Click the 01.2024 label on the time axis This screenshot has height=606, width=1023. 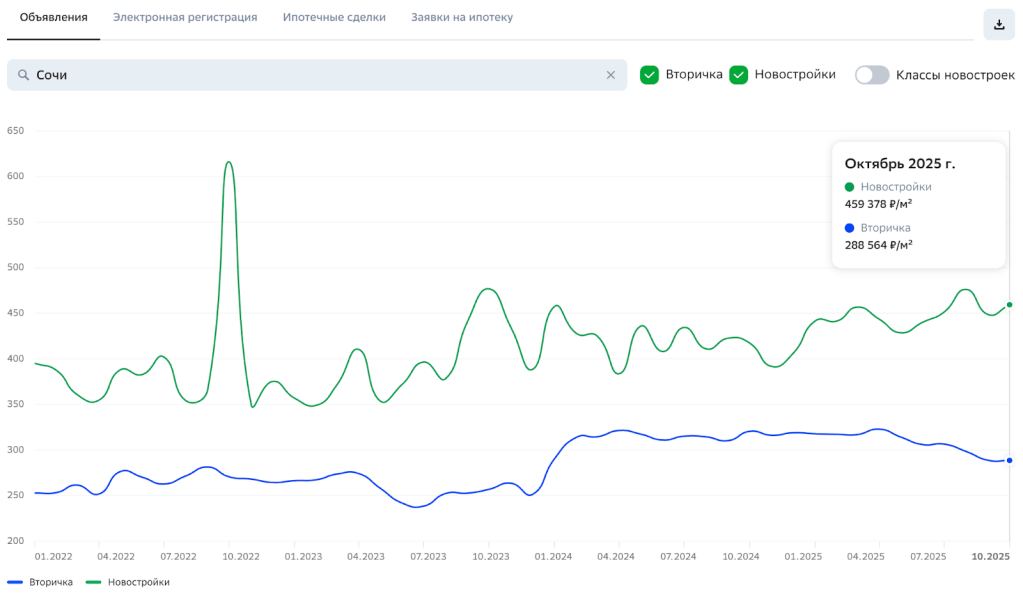tap(553, 556)
